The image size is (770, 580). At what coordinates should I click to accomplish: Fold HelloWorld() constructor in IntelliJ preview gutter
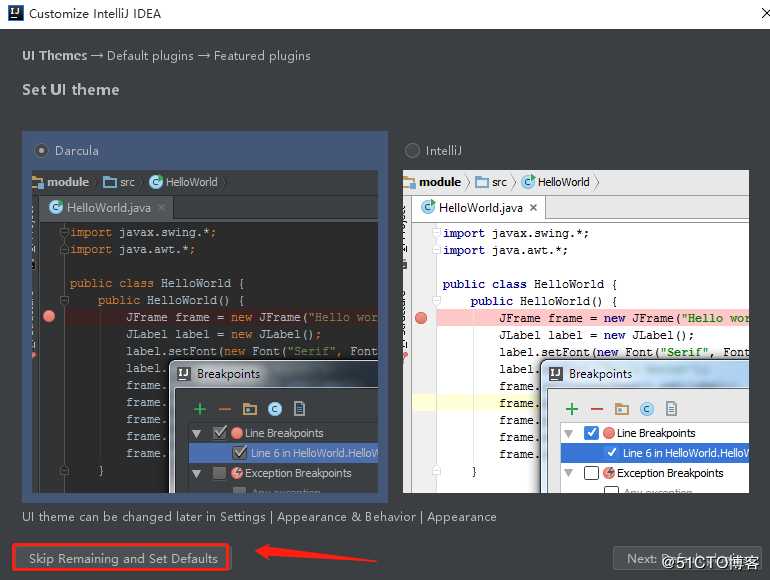[x=436, y=301]
